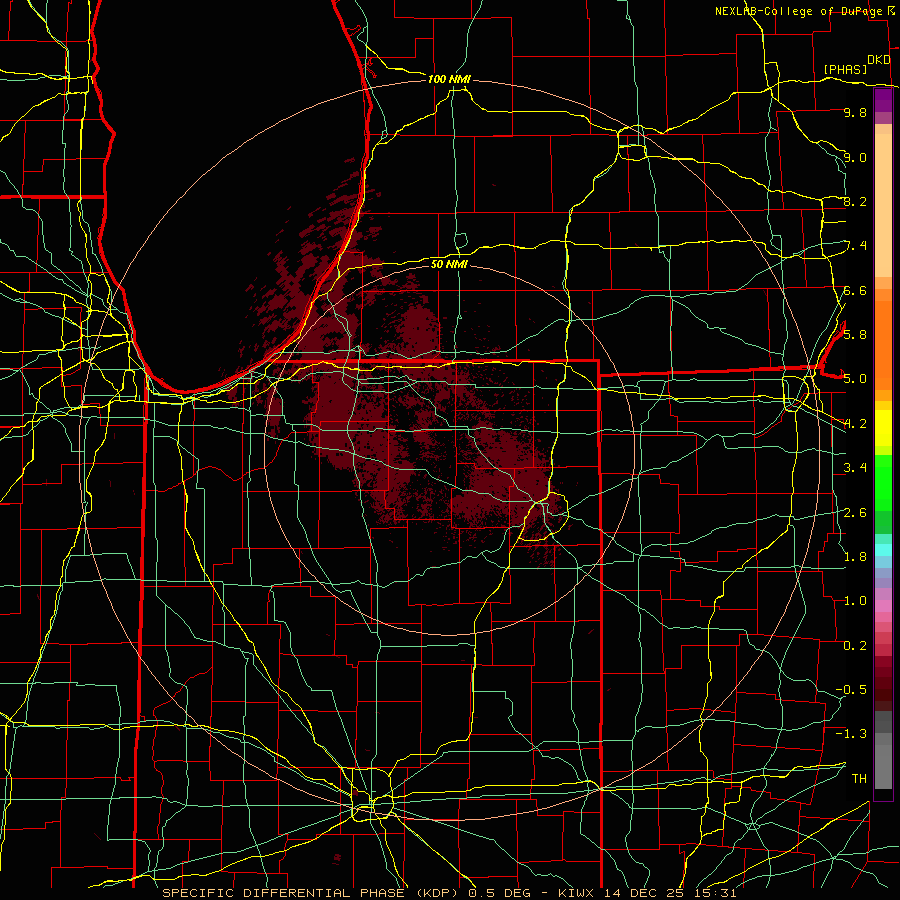Select the 100 NMI range ring label
This screenshot has width=900, height=900.
pos(449,79)
